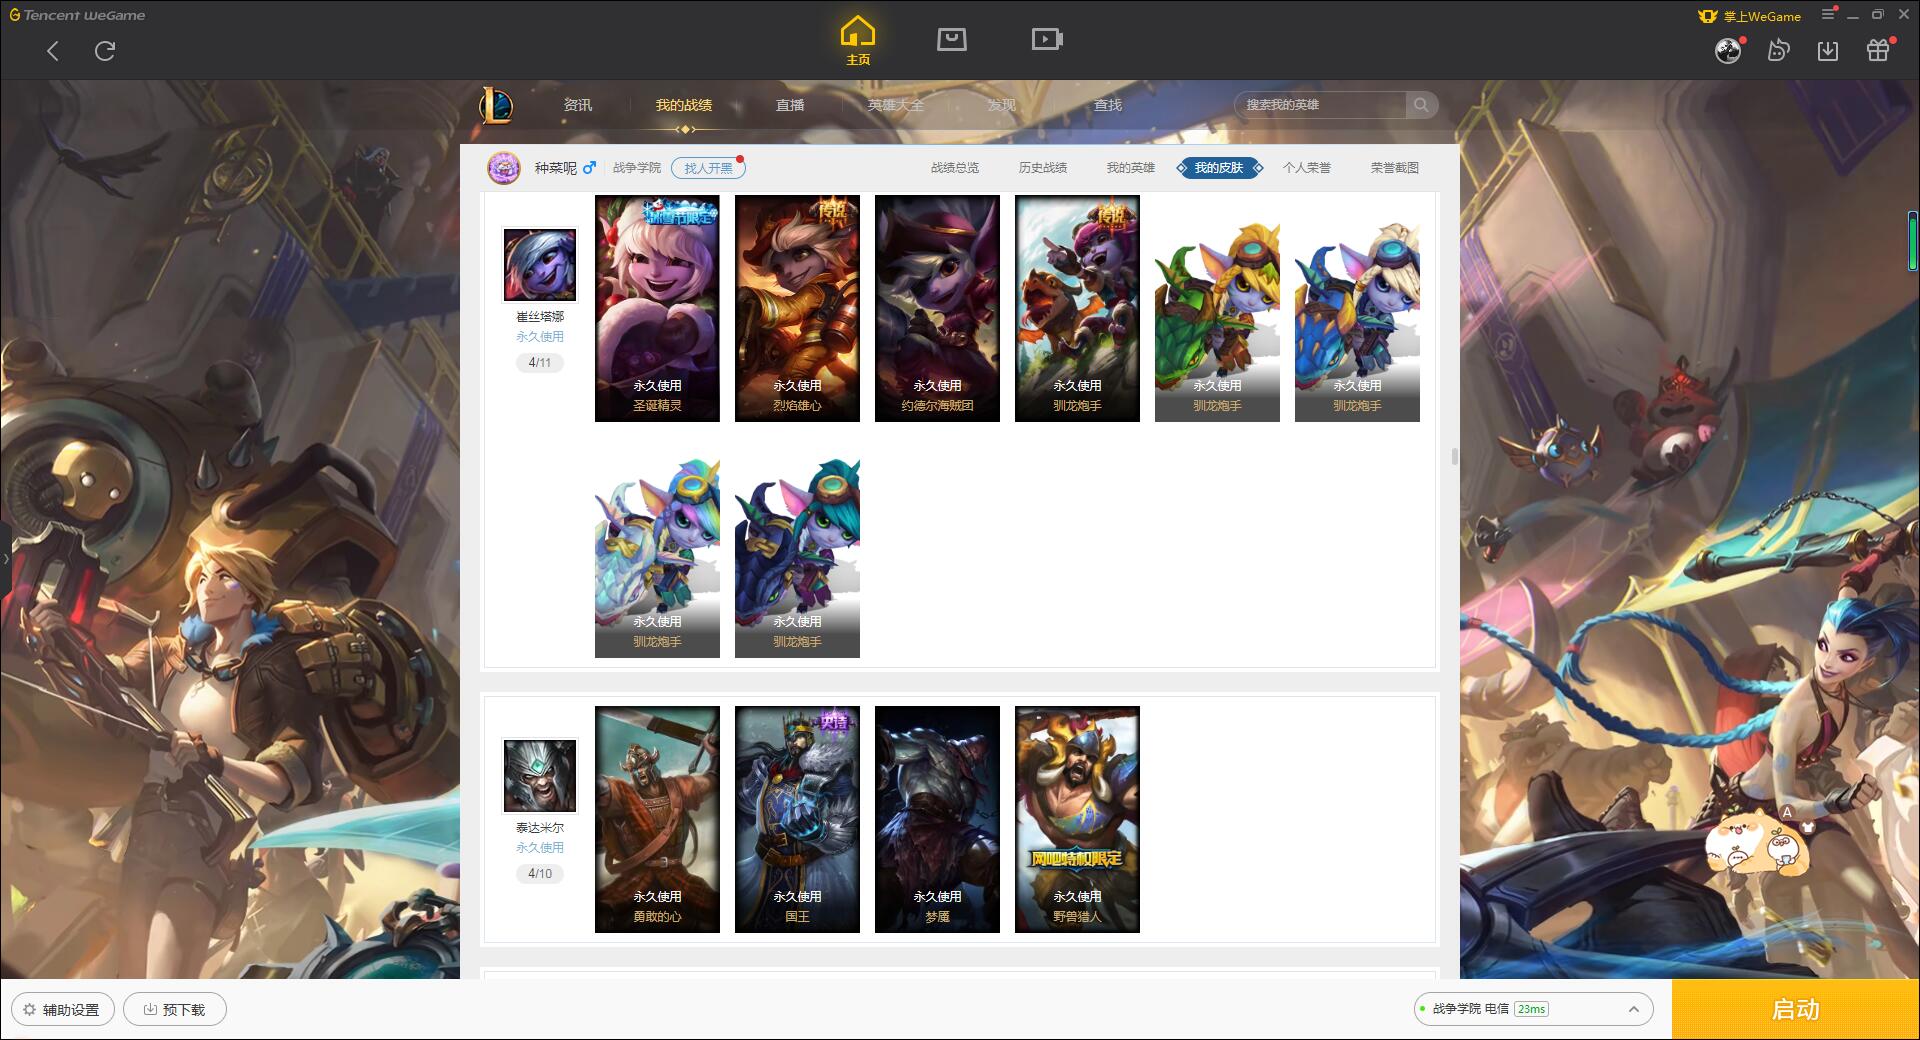The image size is (1920, 1040).
Task: Open the 主页 home icon
Action: (x=858, y=41)
